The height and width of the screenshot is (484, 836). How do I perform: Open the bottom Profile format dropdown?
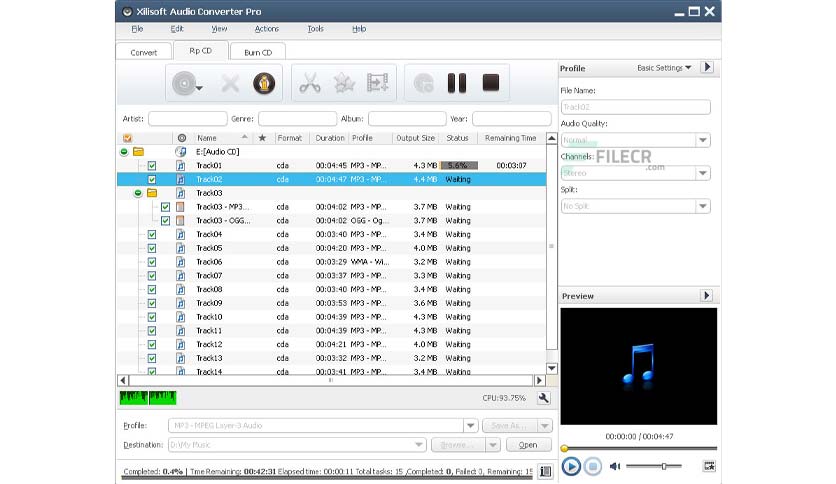[471, 425]
